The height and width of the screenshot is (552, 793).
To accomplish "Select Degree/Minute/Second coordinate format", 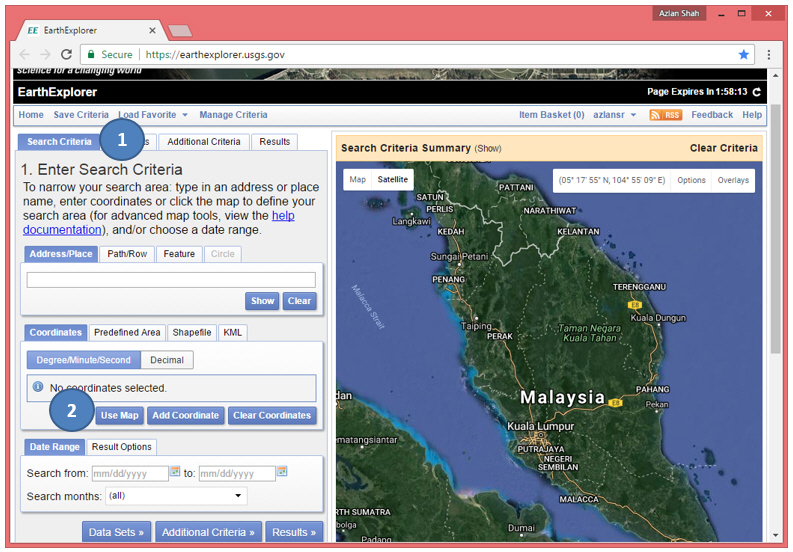I will (x=83, y=360).
